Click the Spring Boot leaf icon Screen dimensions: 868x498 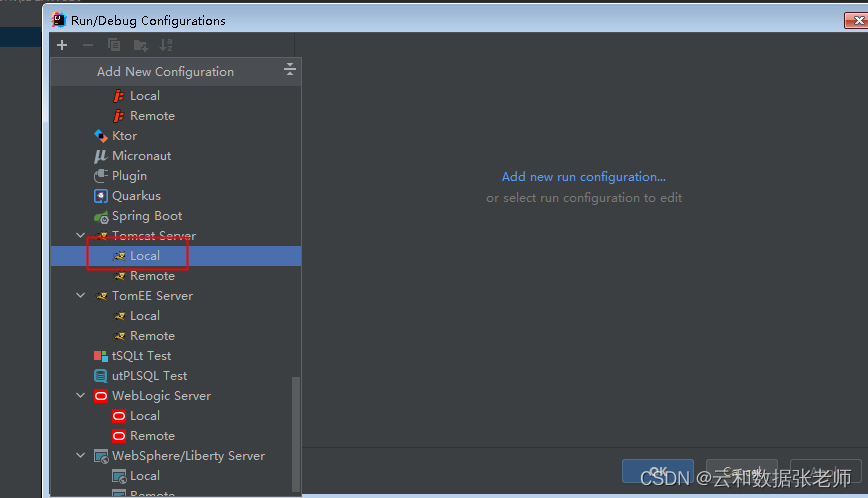pyautogui.click(x=101, y=216)
